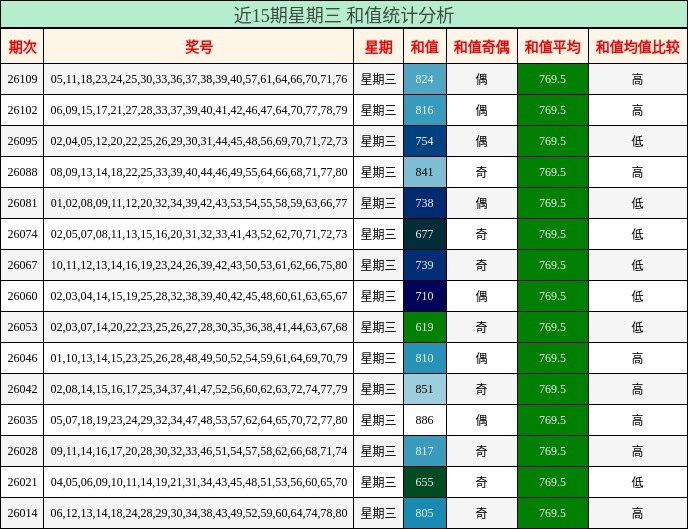Viewport: 688px width, 529px height.
Task: Click issue number 26060
Action: click(22, 296)
